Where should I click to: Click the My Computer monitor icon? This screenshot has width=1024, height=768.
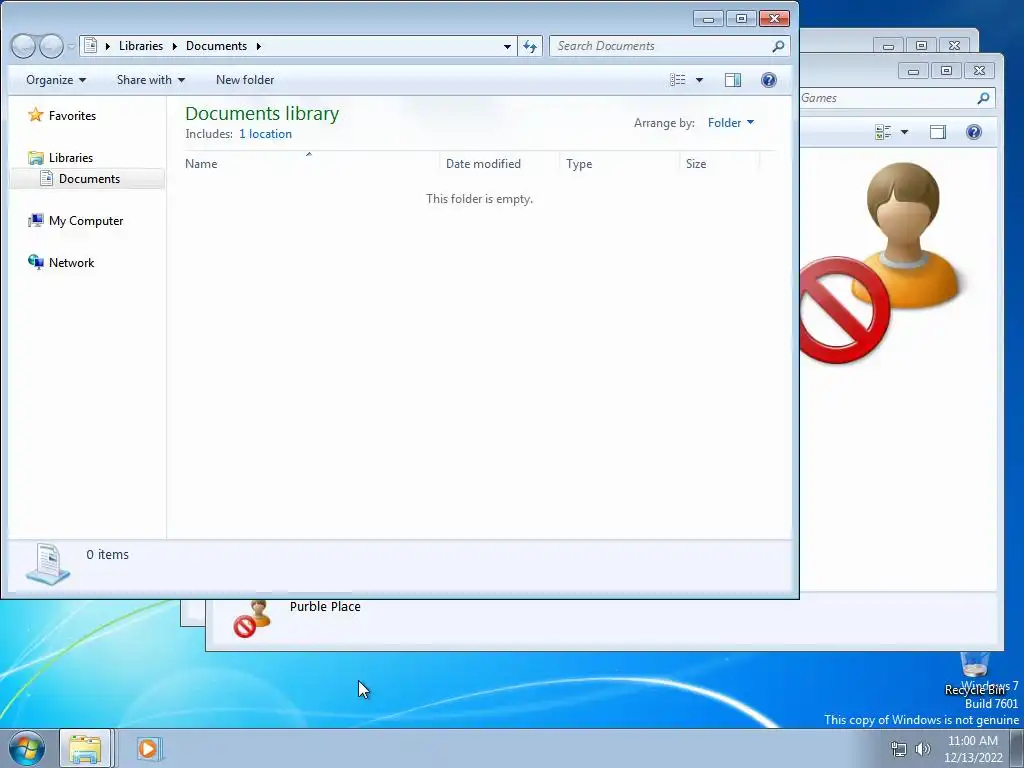pos(35,221)
